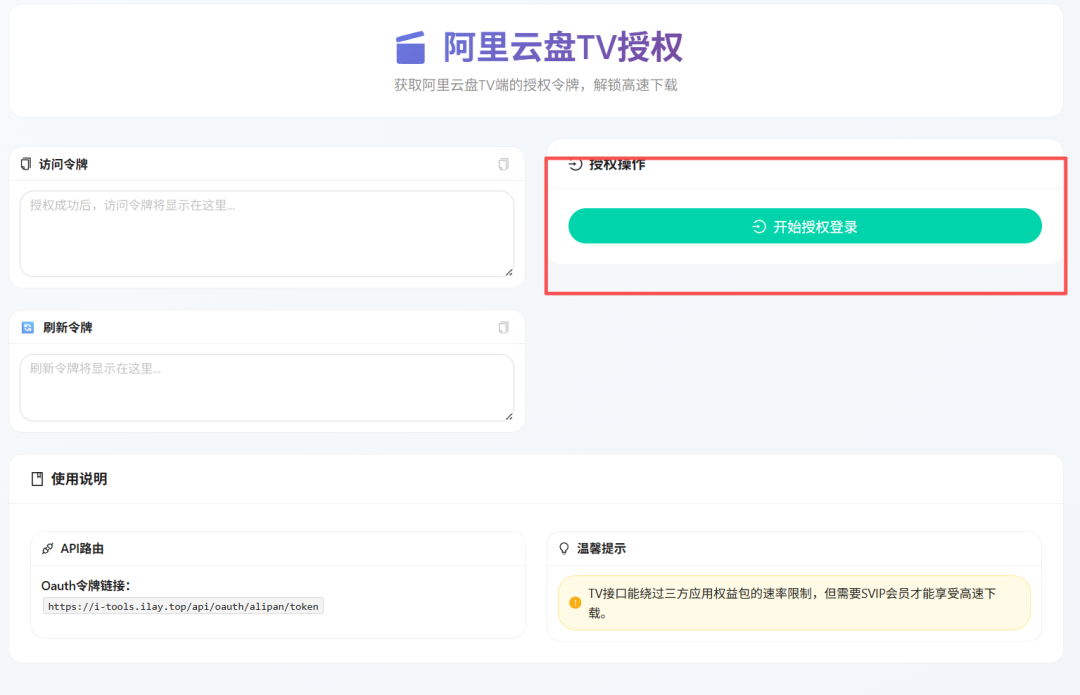Click the copy icon beside 访问令牌 header

click(504, 164)
